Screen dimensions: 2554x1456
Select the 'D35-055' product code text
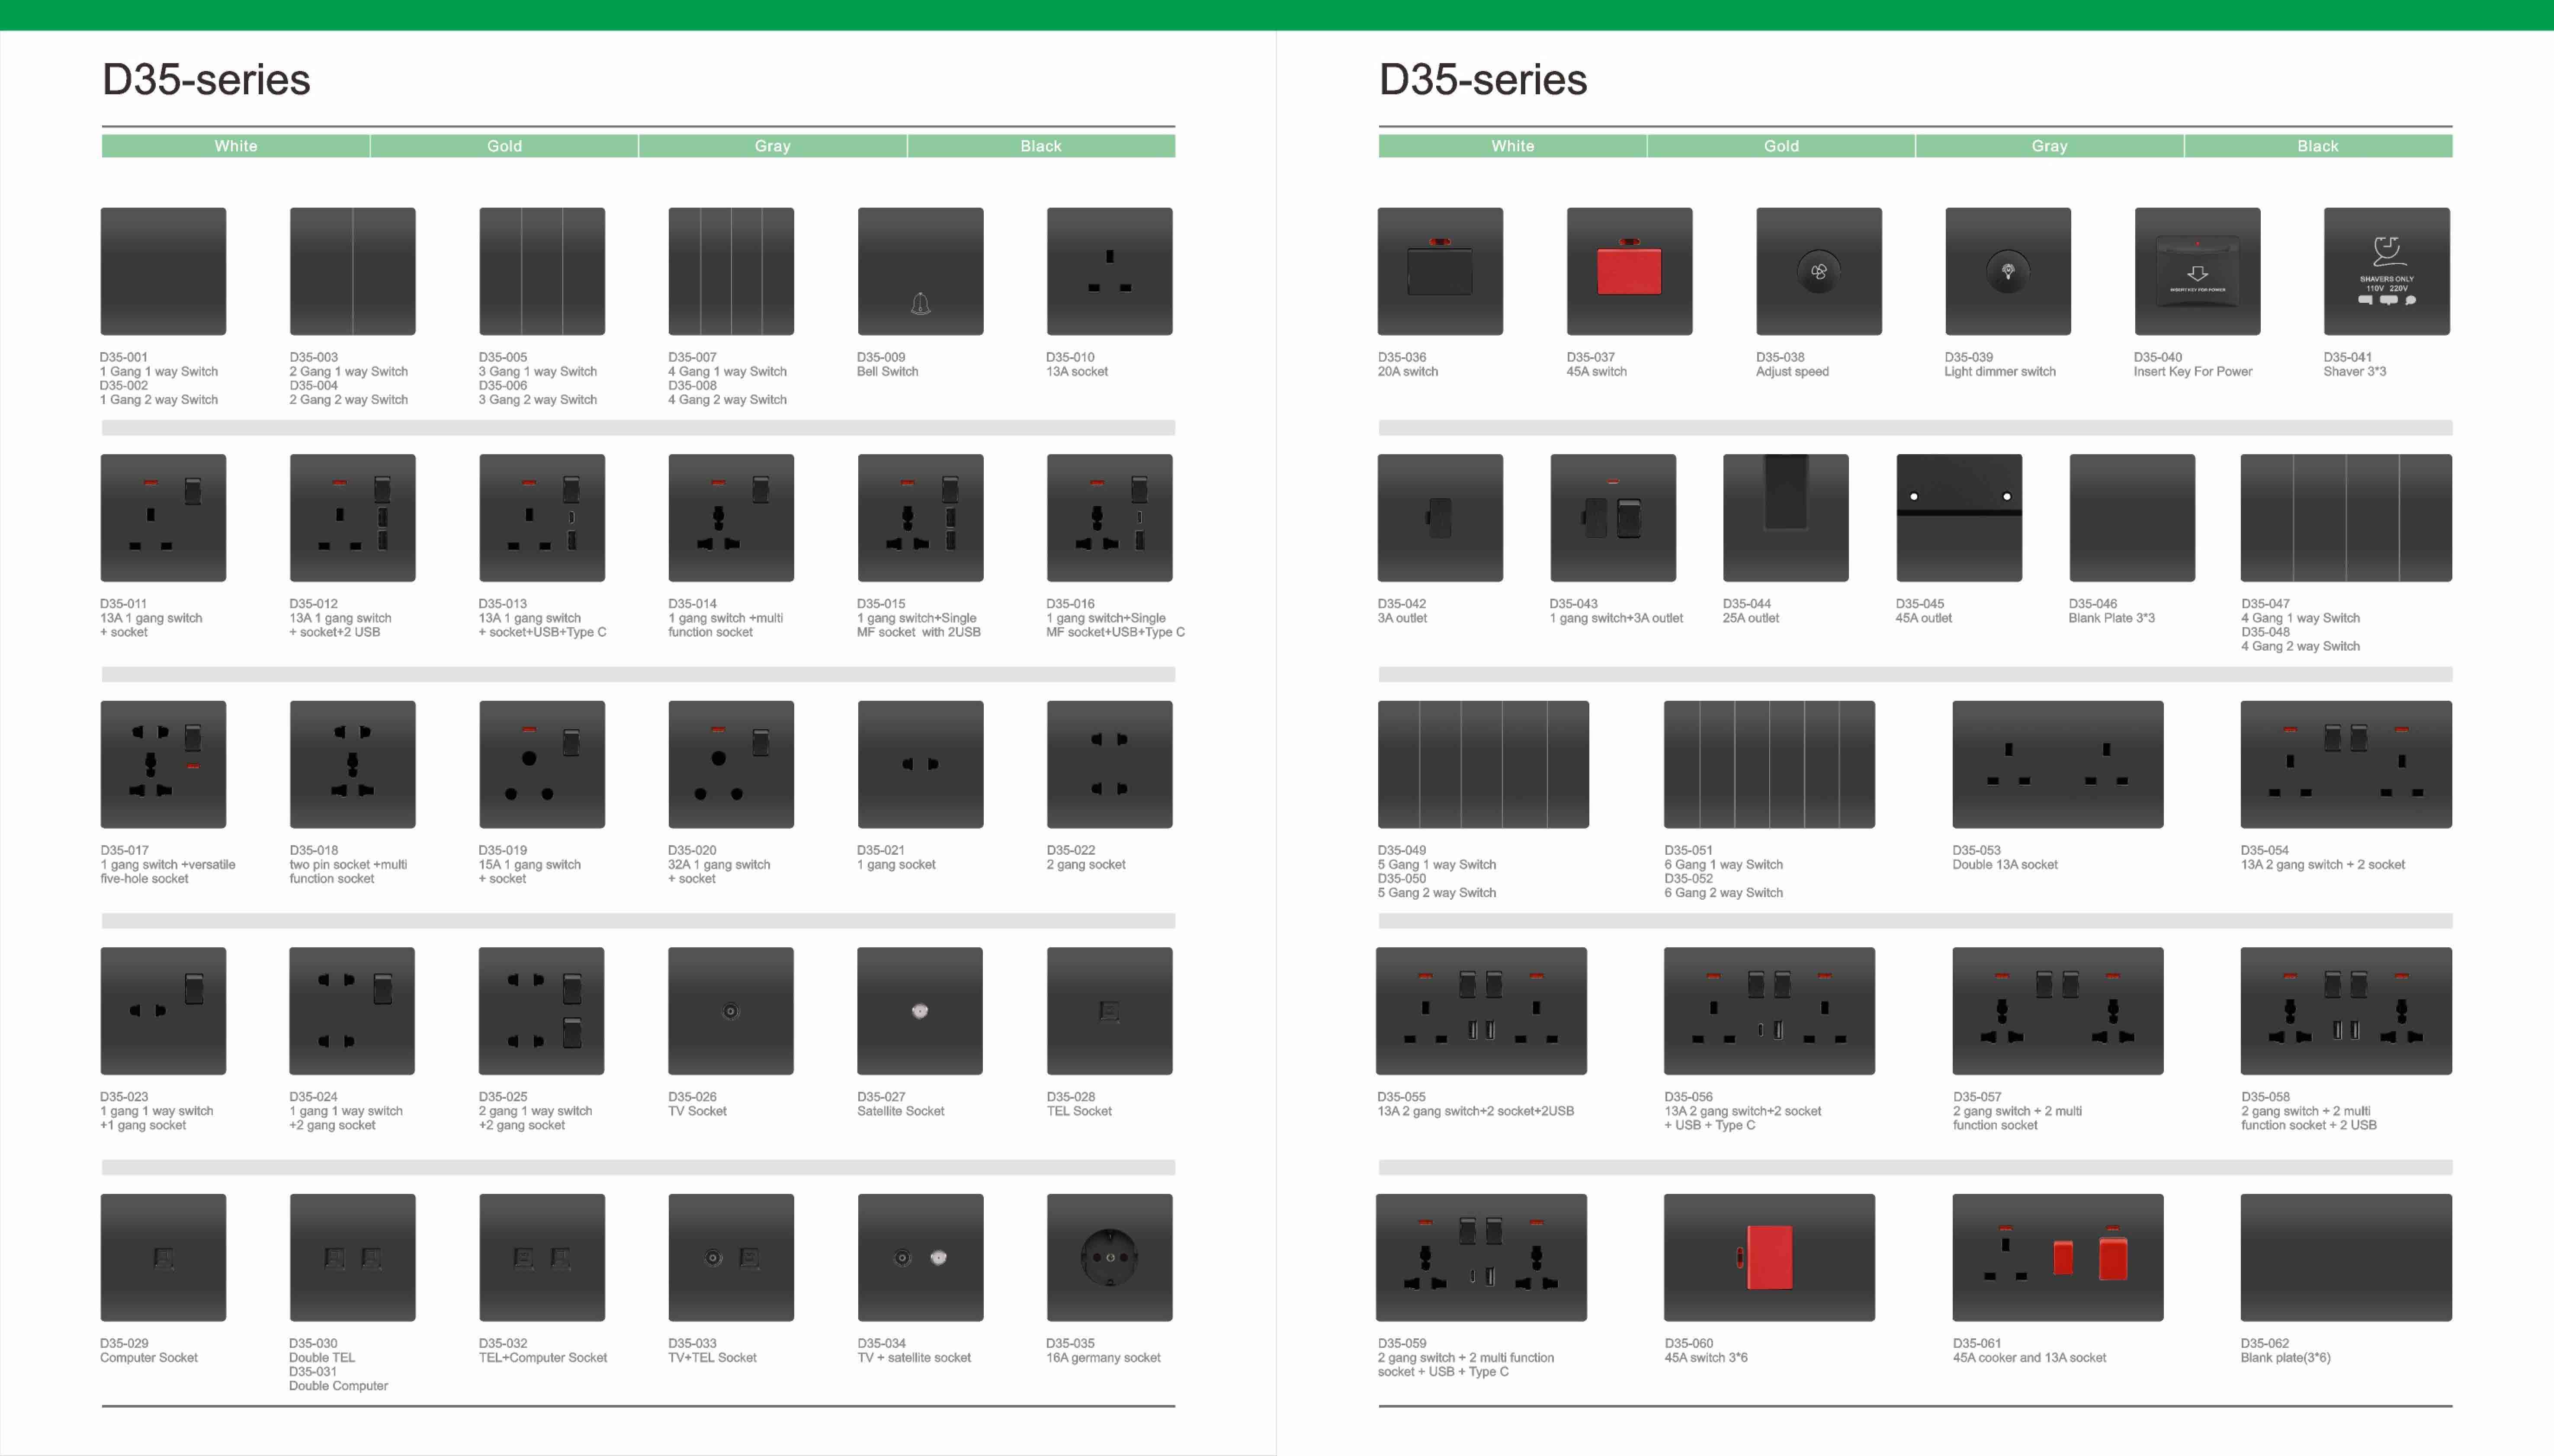(x=1401, y=1097)
